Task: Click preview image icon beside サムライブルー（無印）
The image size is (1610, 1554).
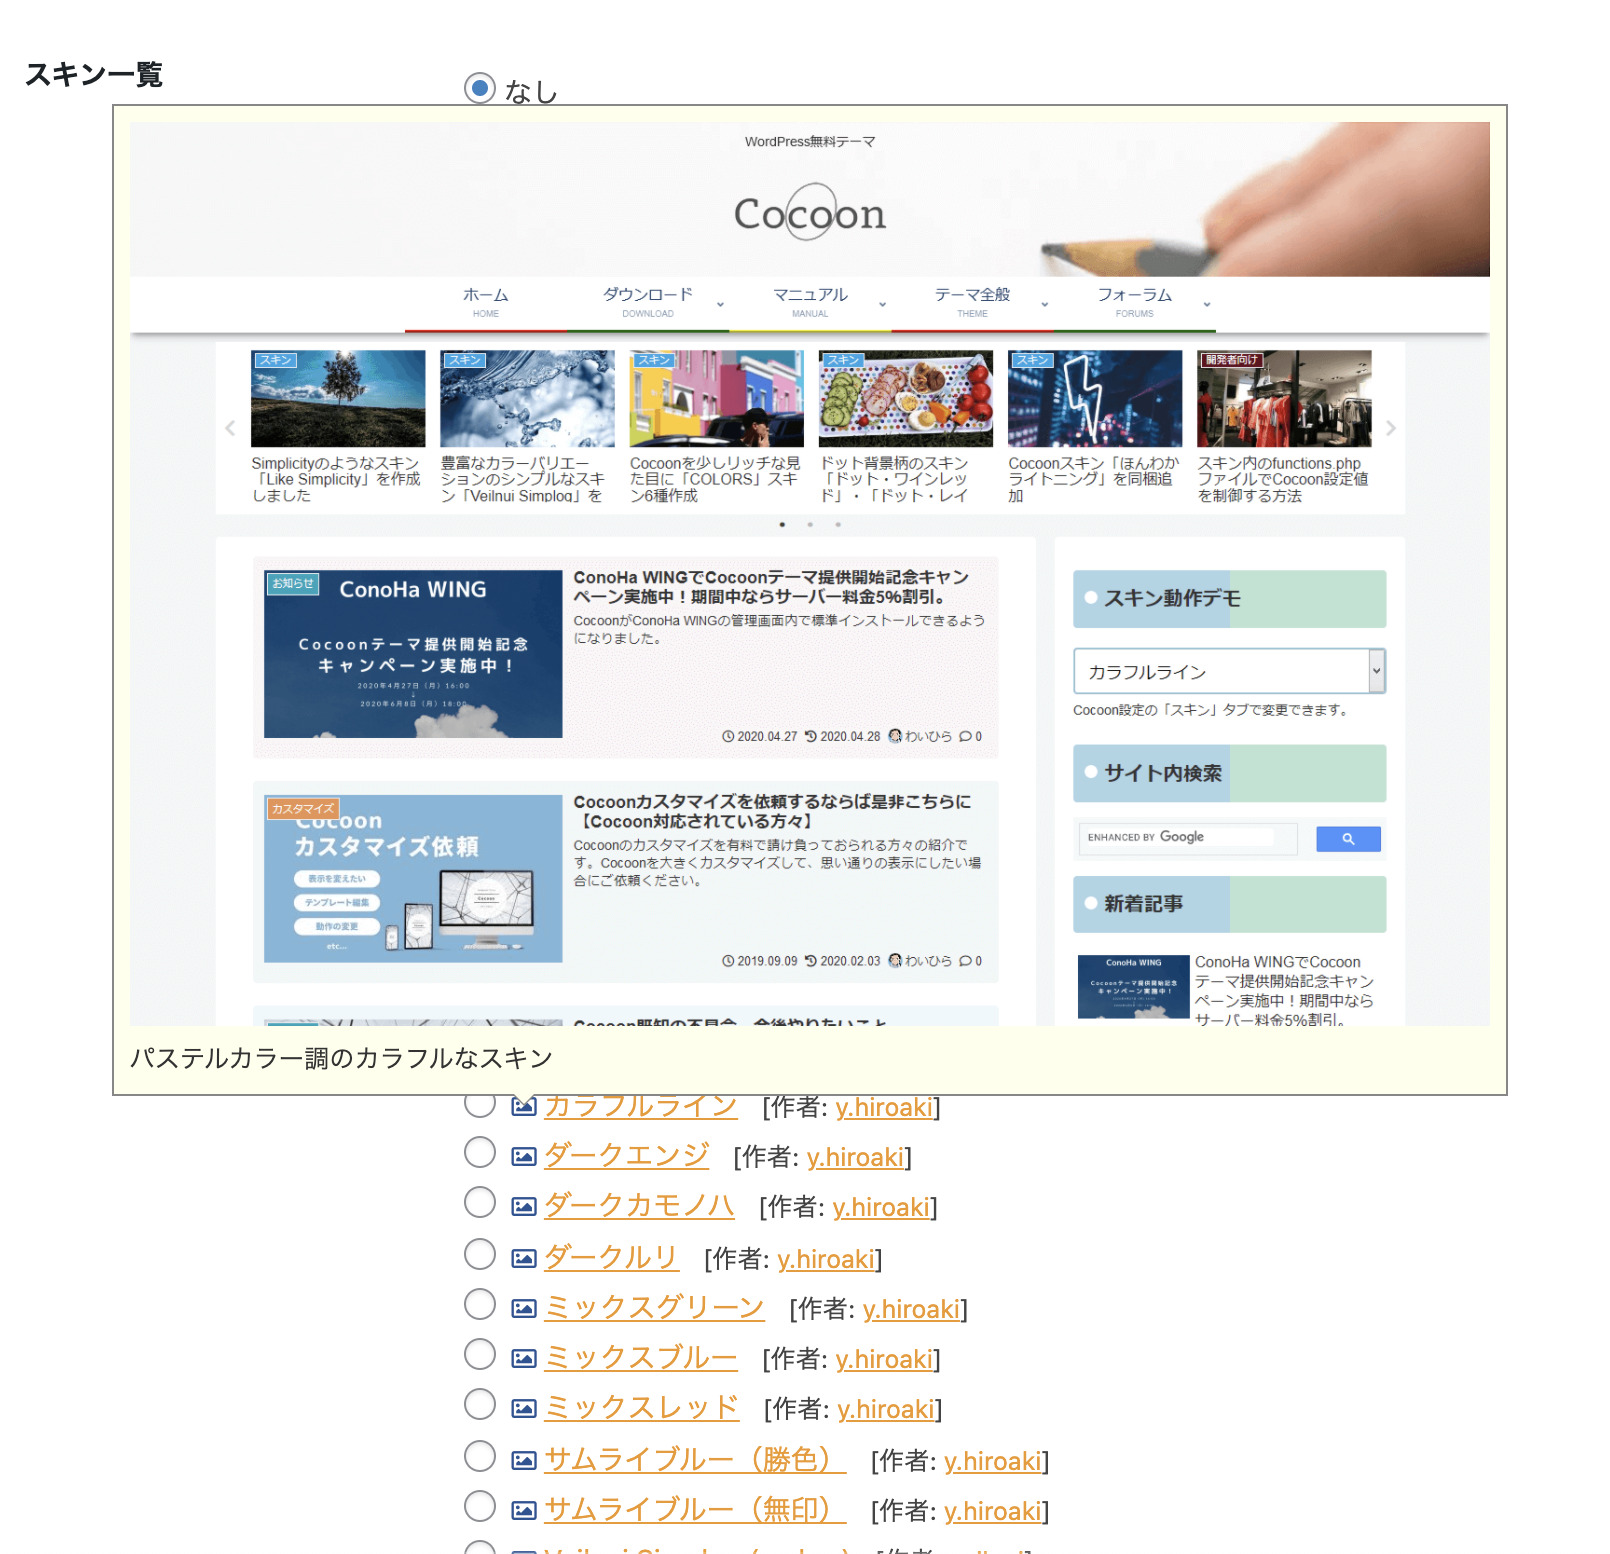Action: (524, 1511)
